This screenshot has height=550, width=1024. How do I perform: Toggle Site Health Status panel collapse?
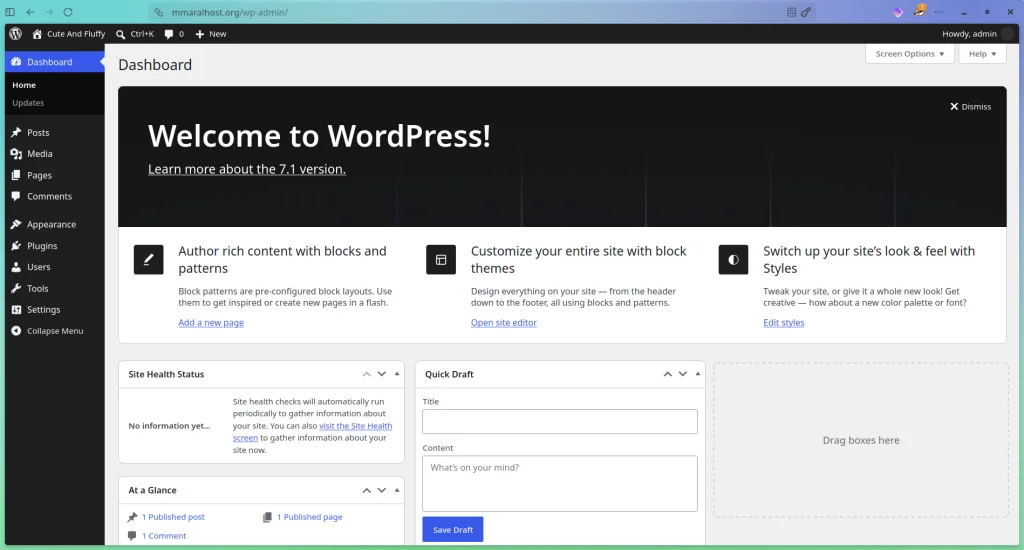pos(396,374)
